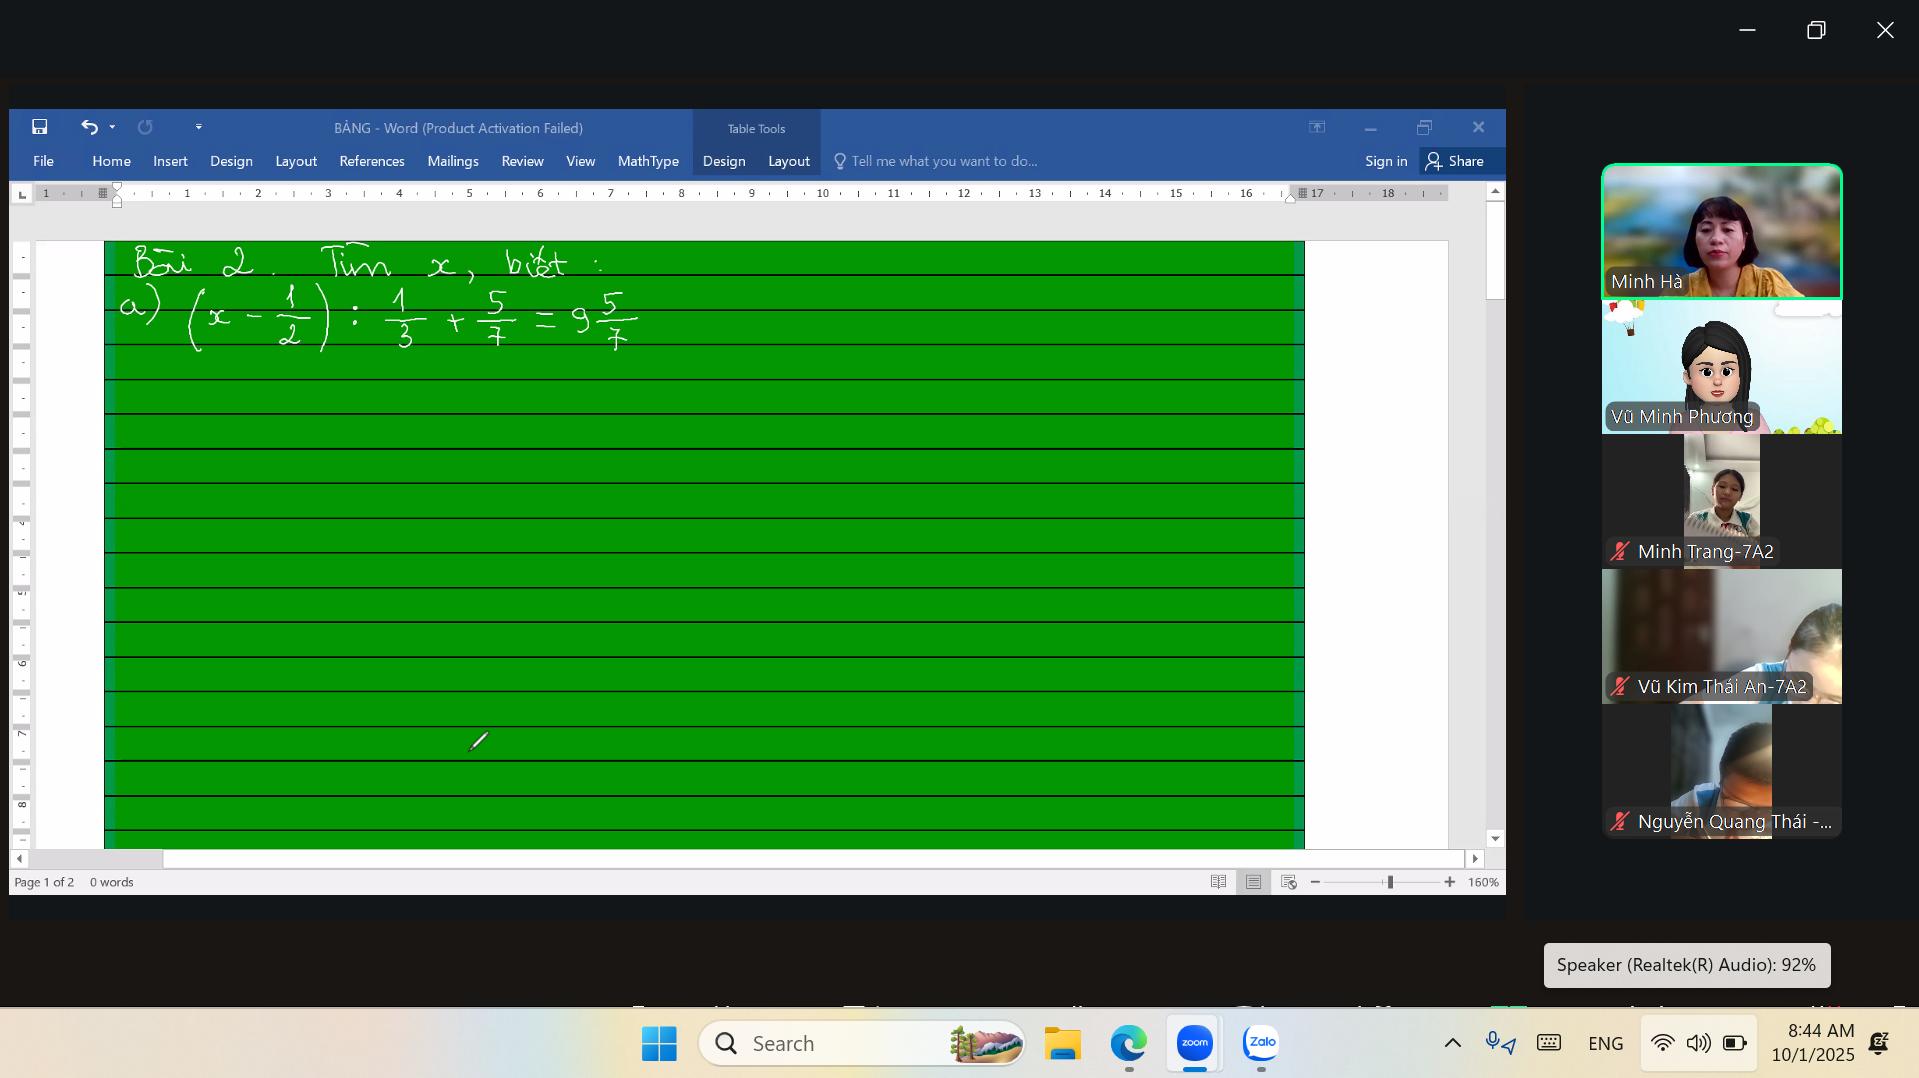Click the Undo arrow icon
This screenshot has height=1078, width=1919.
coord(89,127)
